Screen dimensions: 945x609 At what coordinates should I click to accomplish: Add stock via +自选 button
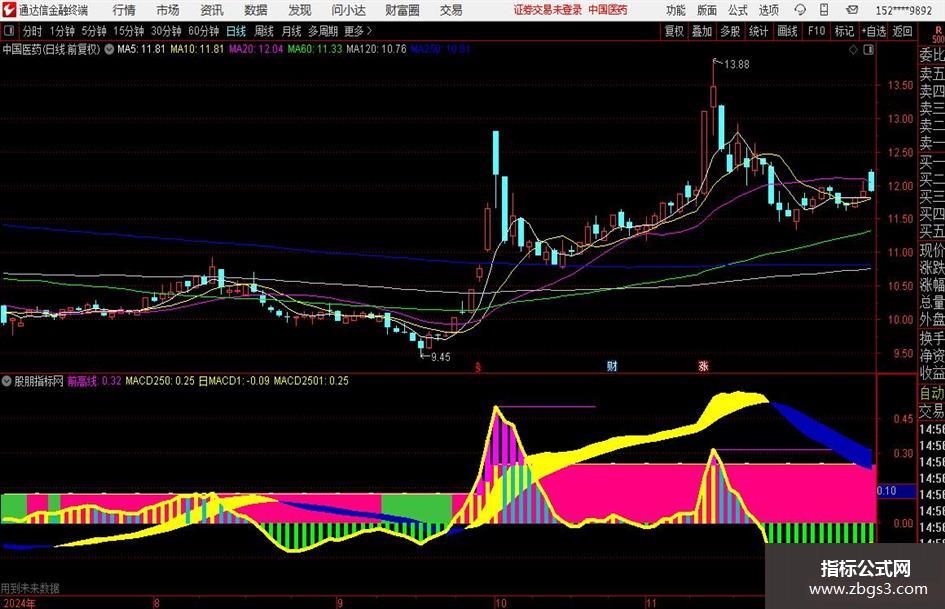click(874, 31)
